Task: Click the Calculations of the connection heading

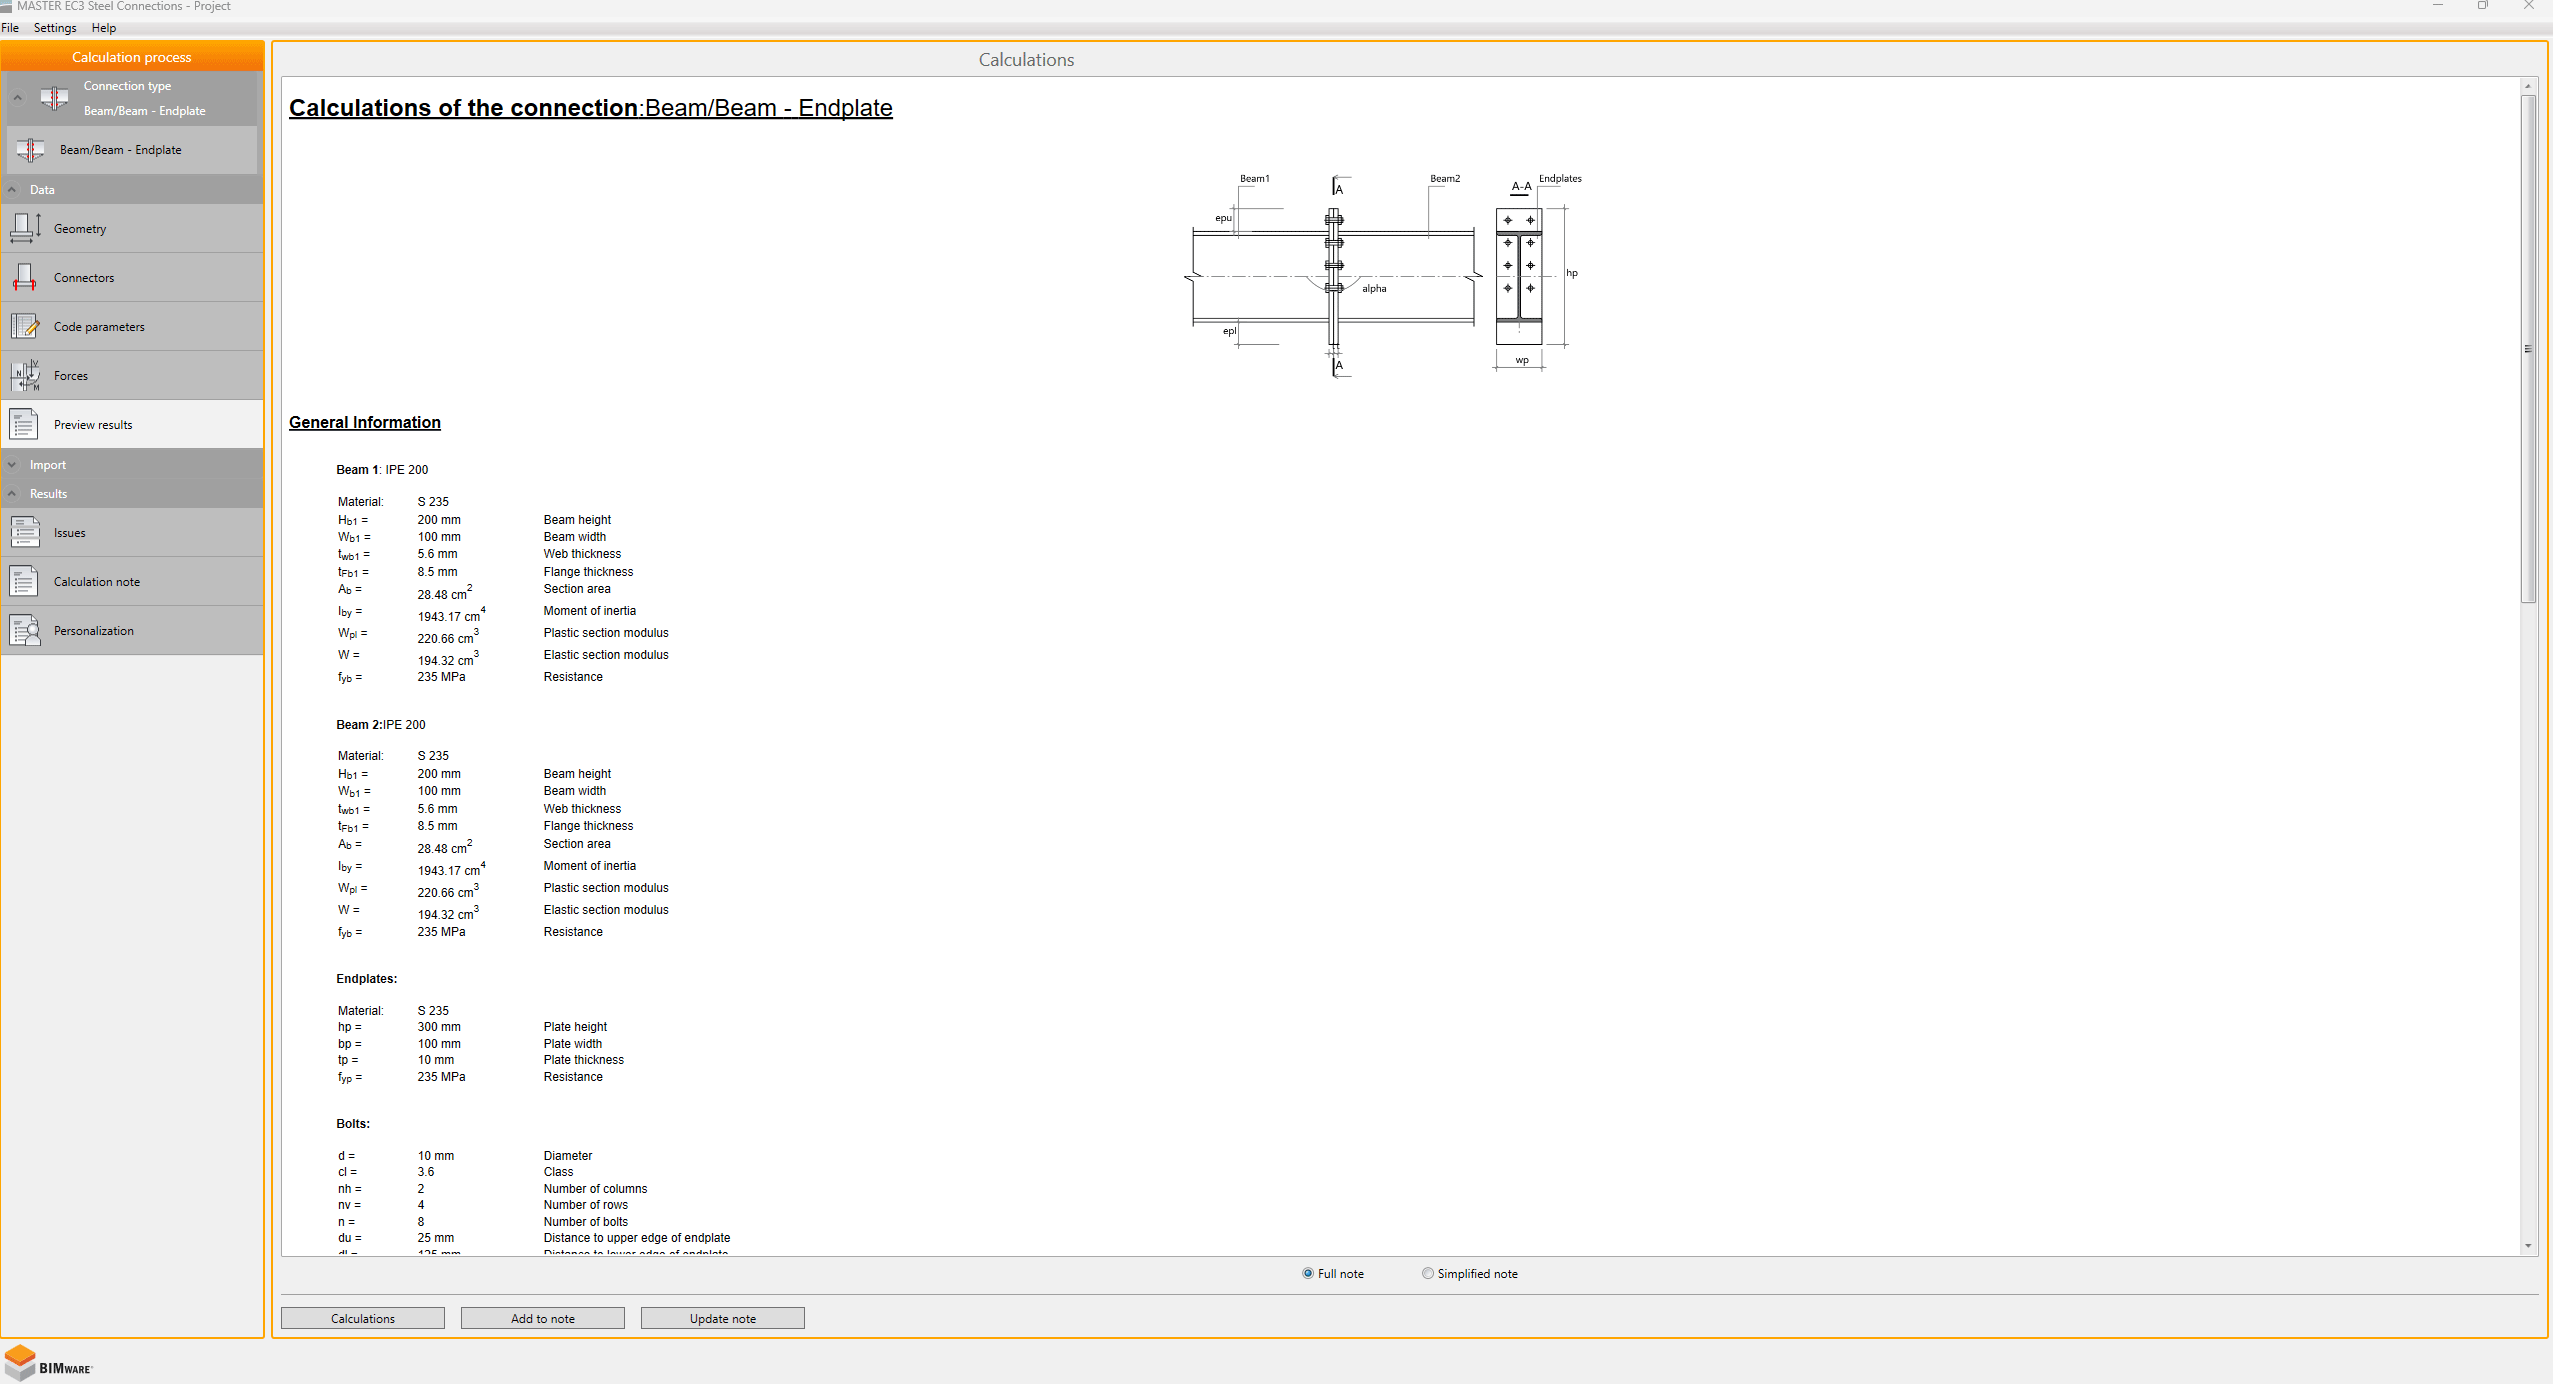Action: (591, 108)
